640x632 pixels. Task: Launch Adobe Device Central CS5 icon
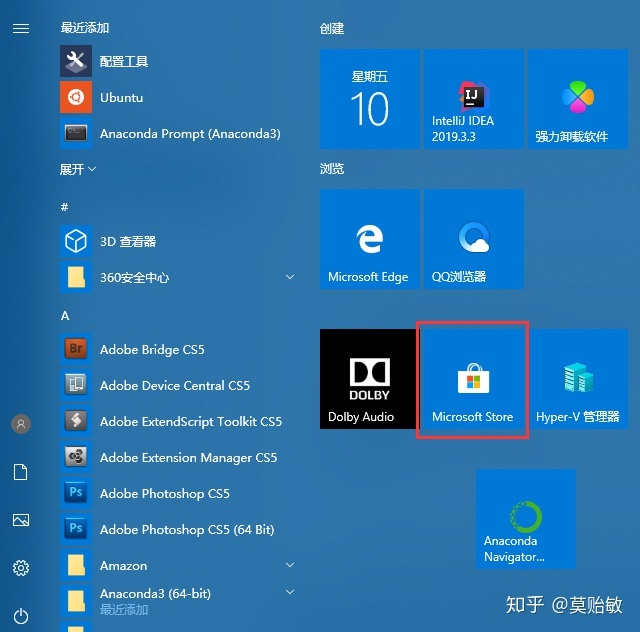tap(76, 385)
